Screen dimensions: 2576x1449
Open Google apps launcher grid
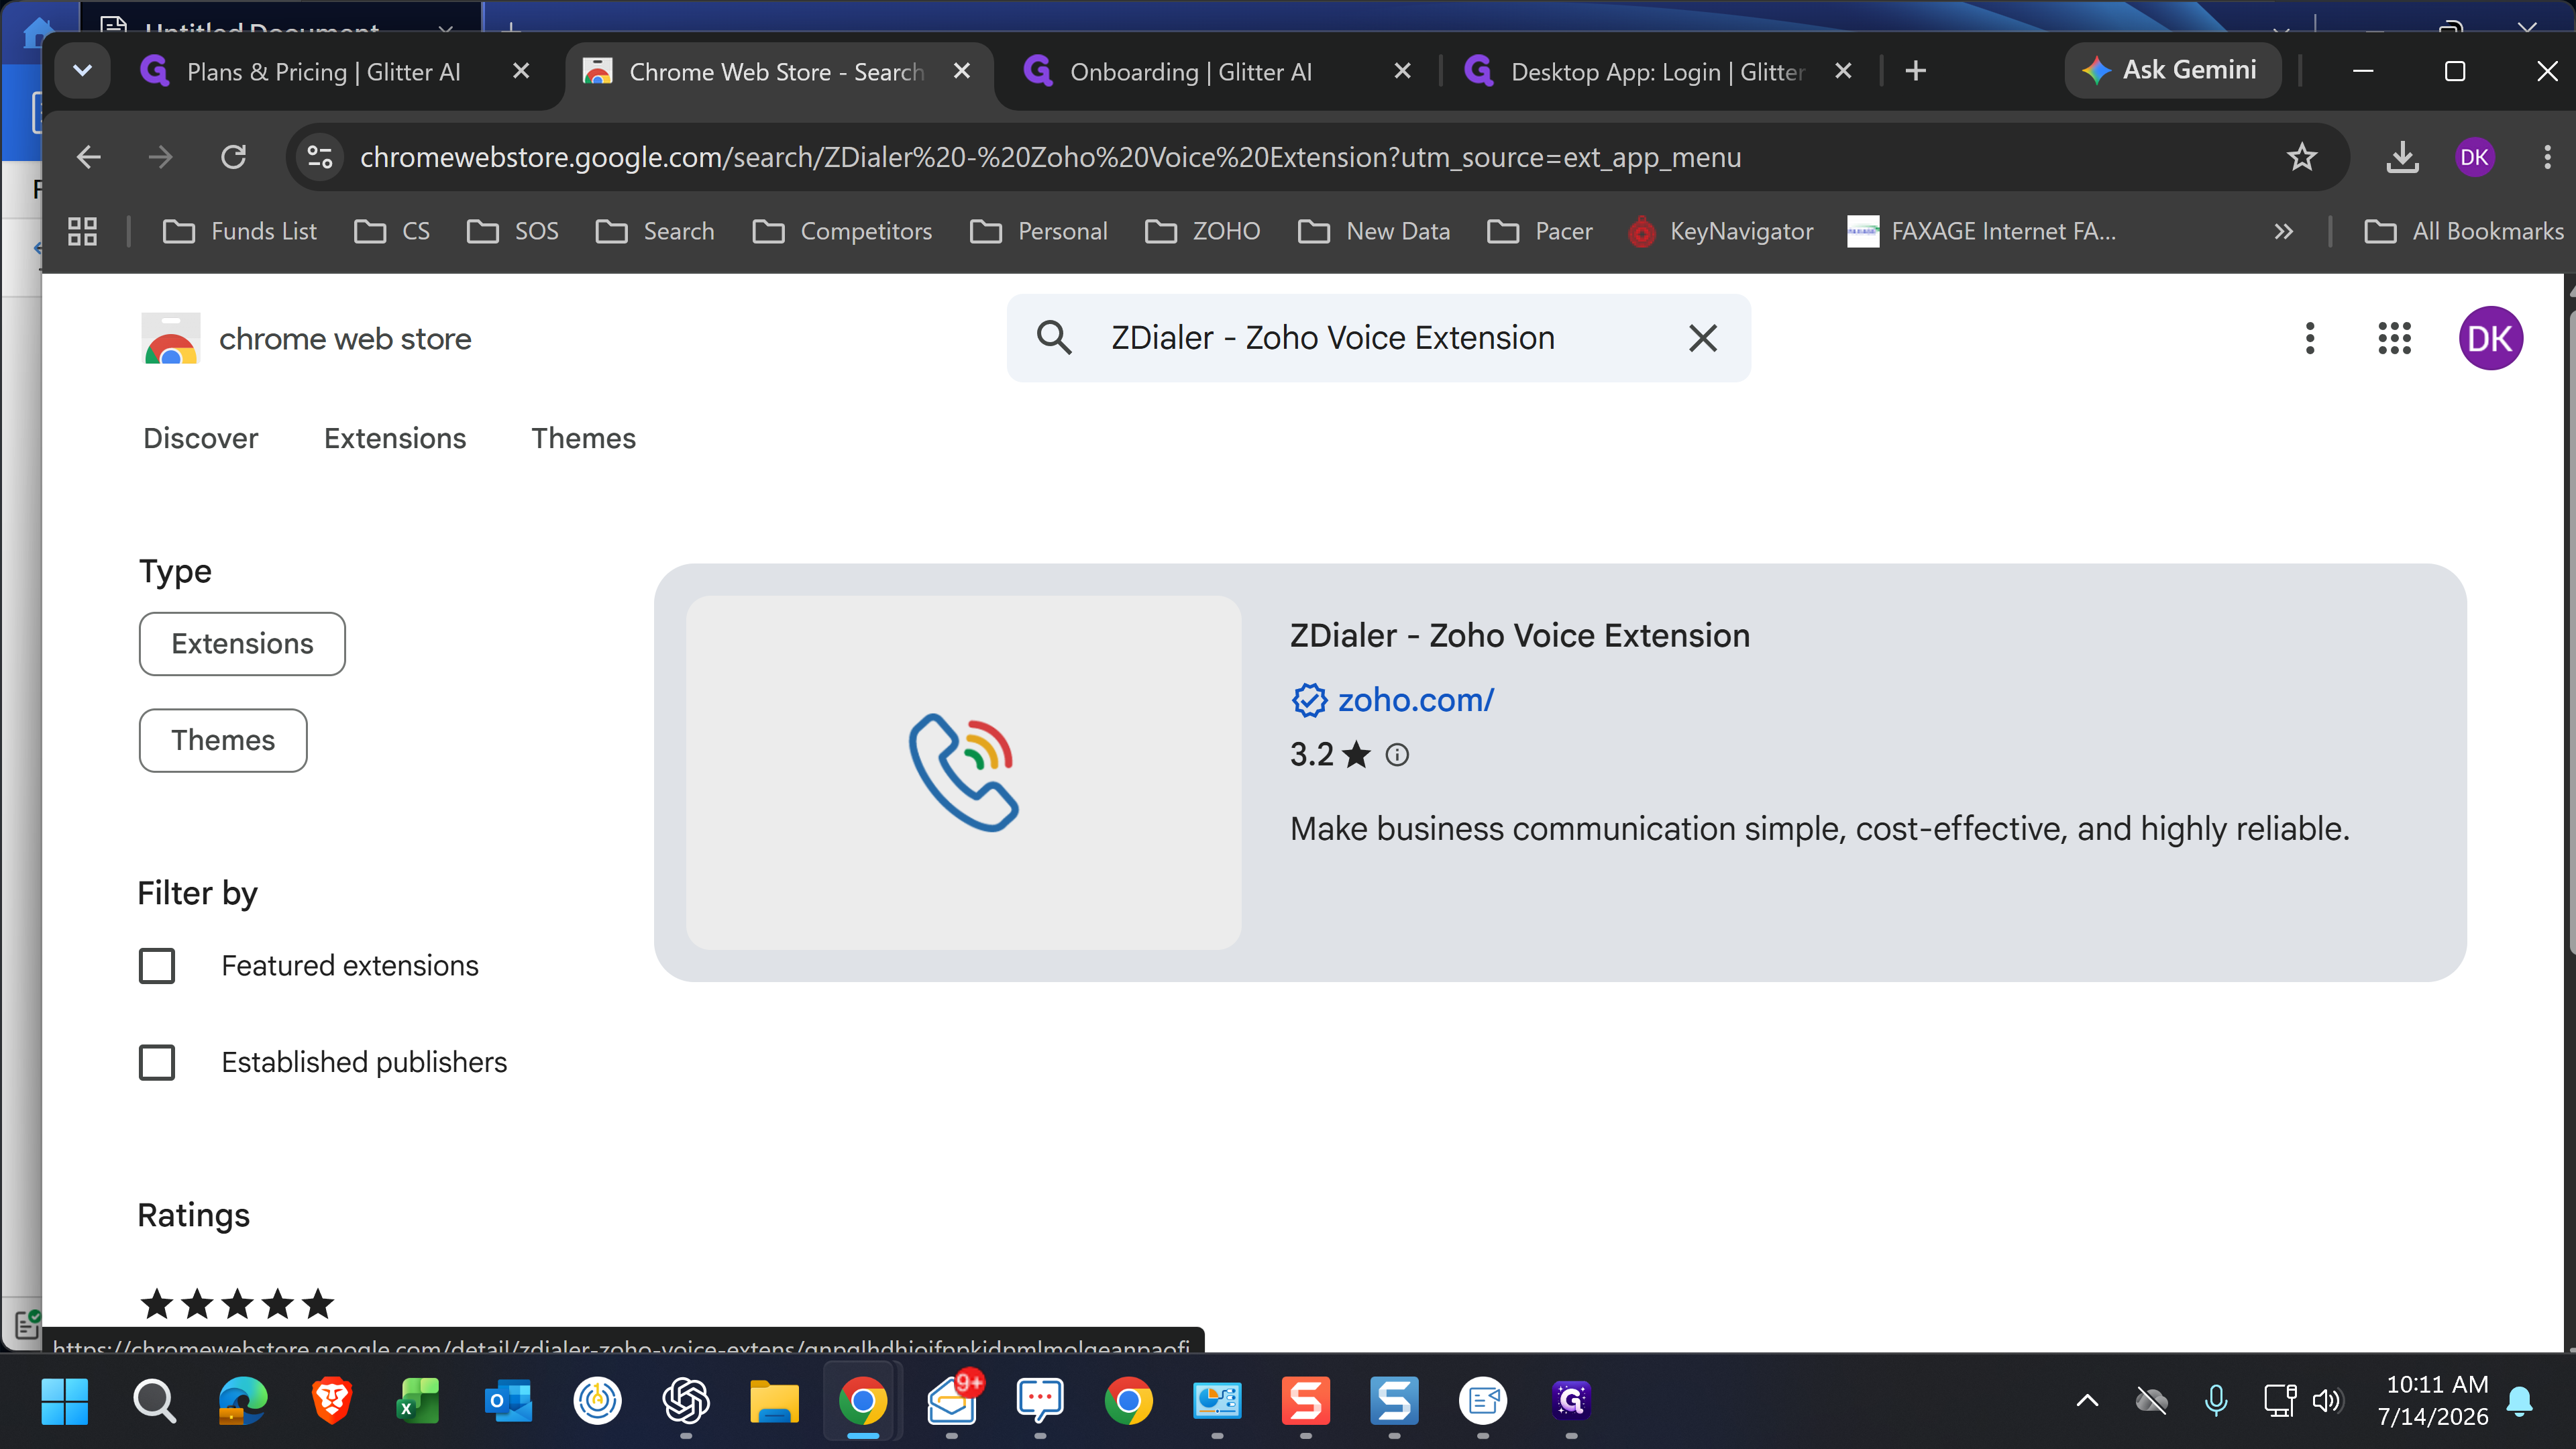tap(2394, 338)
